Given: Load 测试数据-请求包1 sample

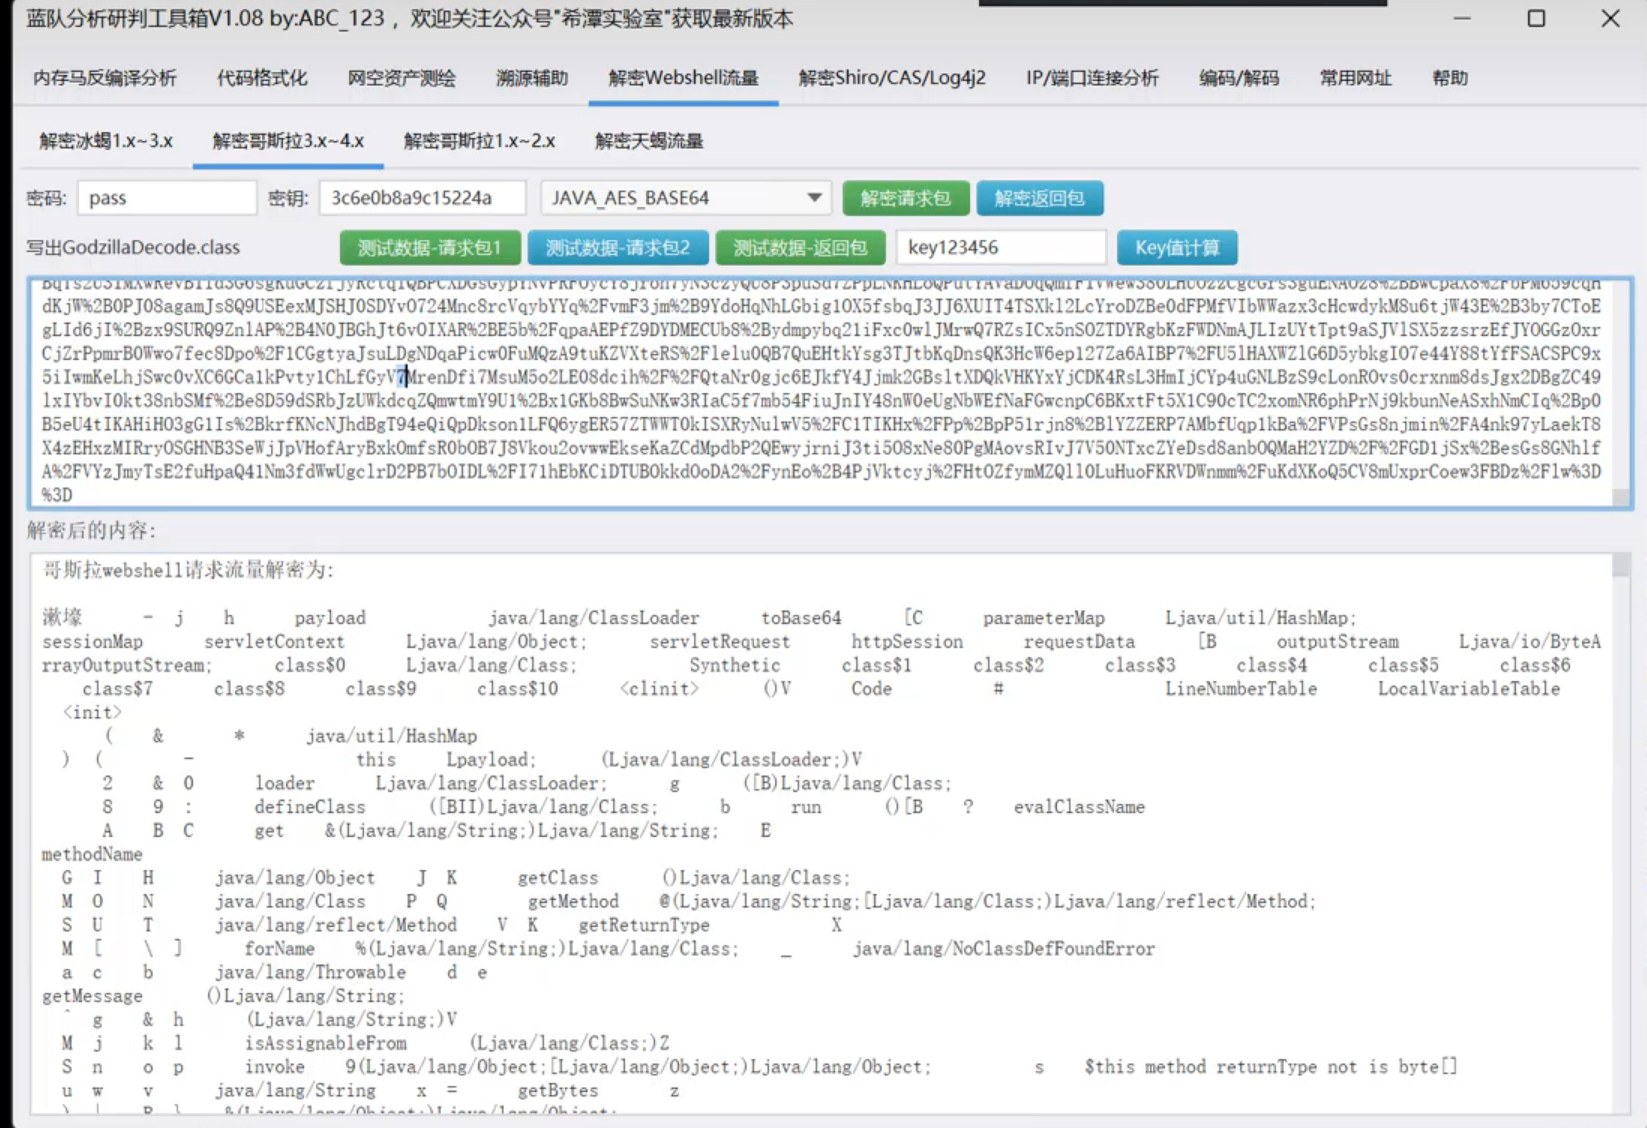Looking at the screenshot, I should [x=430, y=248].
